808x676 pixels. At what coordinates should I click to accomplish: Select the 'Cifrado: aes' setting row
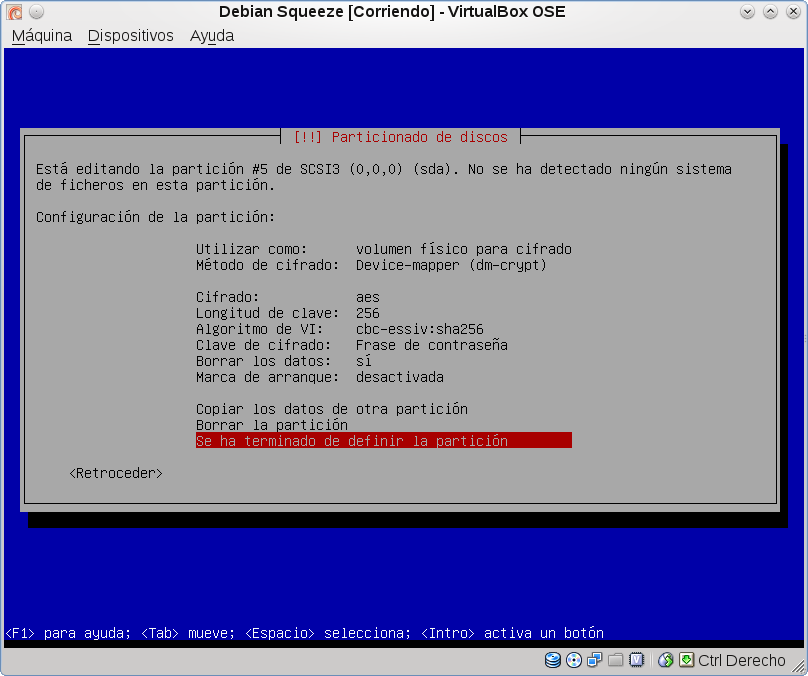click(x=288, y=297)
